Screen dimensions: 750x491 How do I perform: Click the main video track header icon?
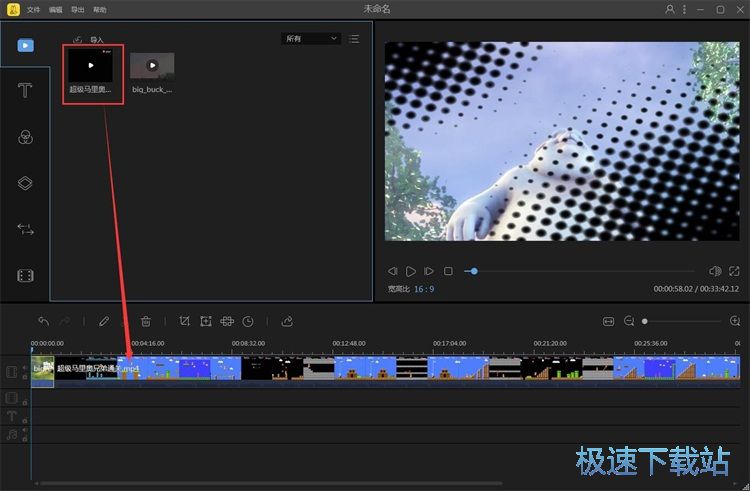tap(11, 371)
